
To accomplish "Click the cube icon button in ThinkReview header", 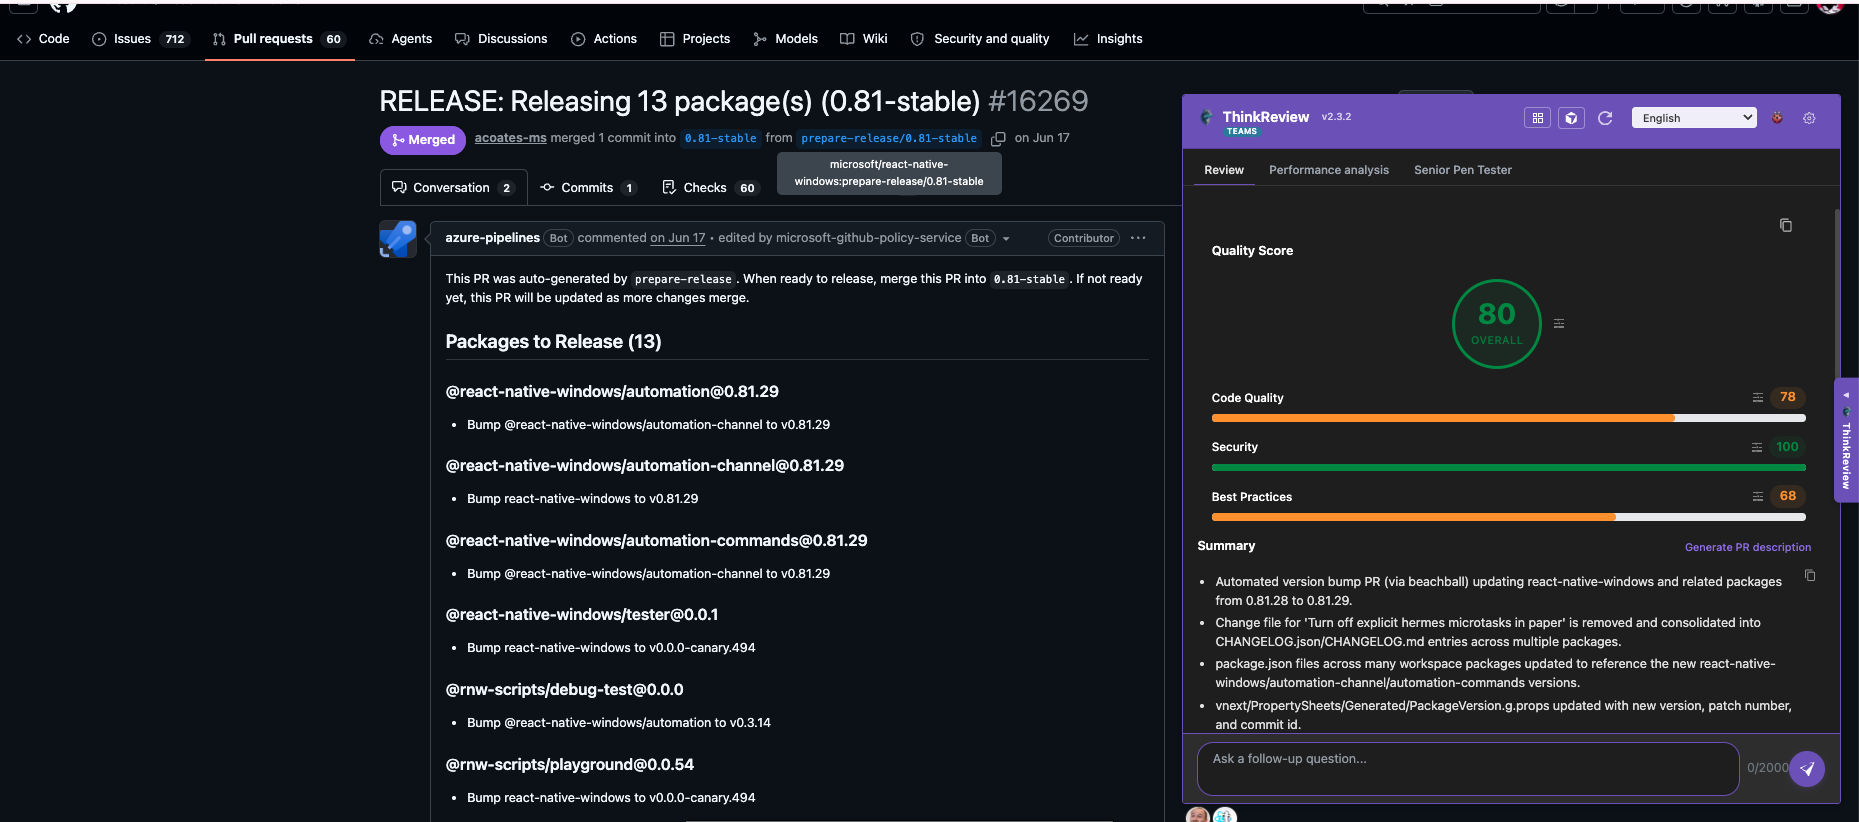I will click(x=1571, y=118).
